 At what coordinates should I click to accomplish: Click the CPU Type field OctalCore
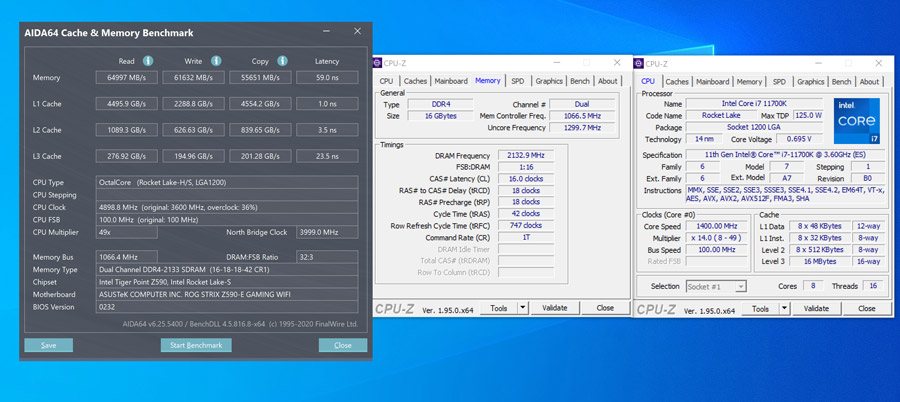(x=227, y=183)
